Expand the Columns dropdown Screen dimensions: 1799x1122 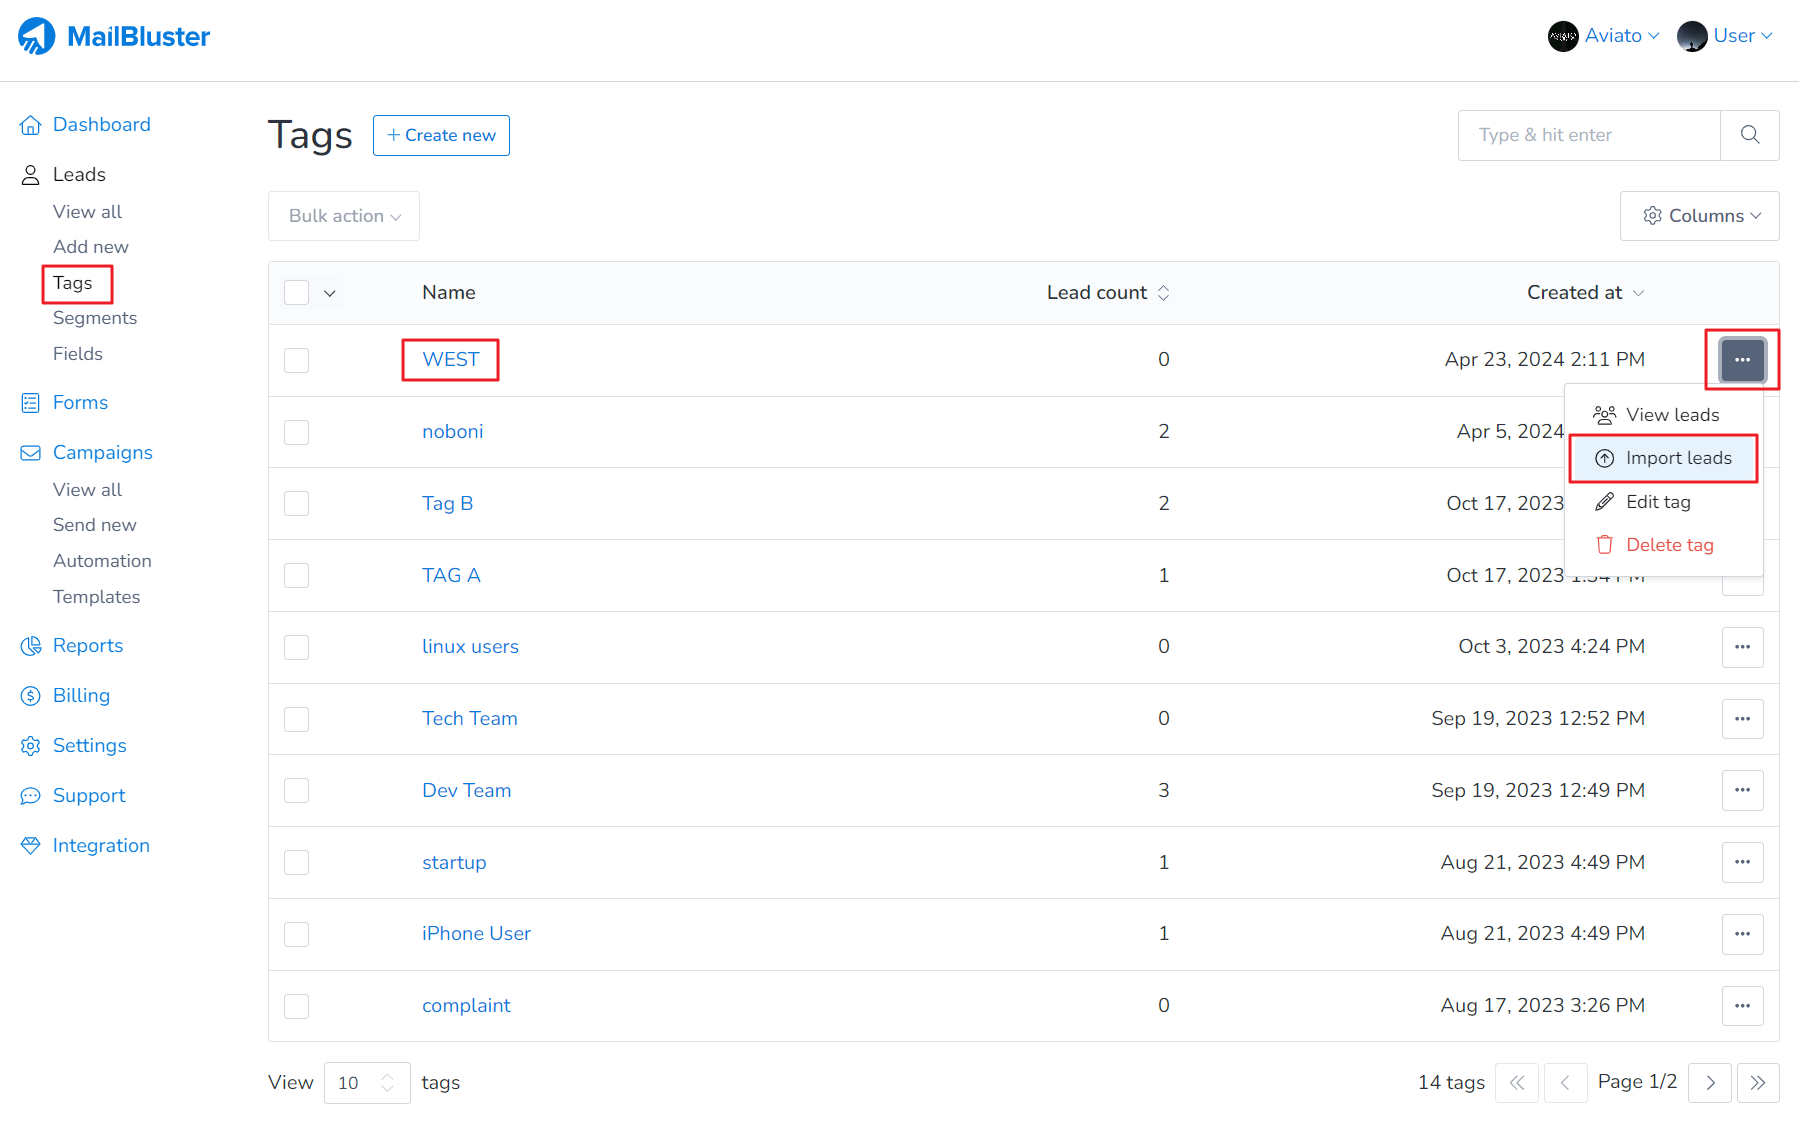[x=1699, y=216]
